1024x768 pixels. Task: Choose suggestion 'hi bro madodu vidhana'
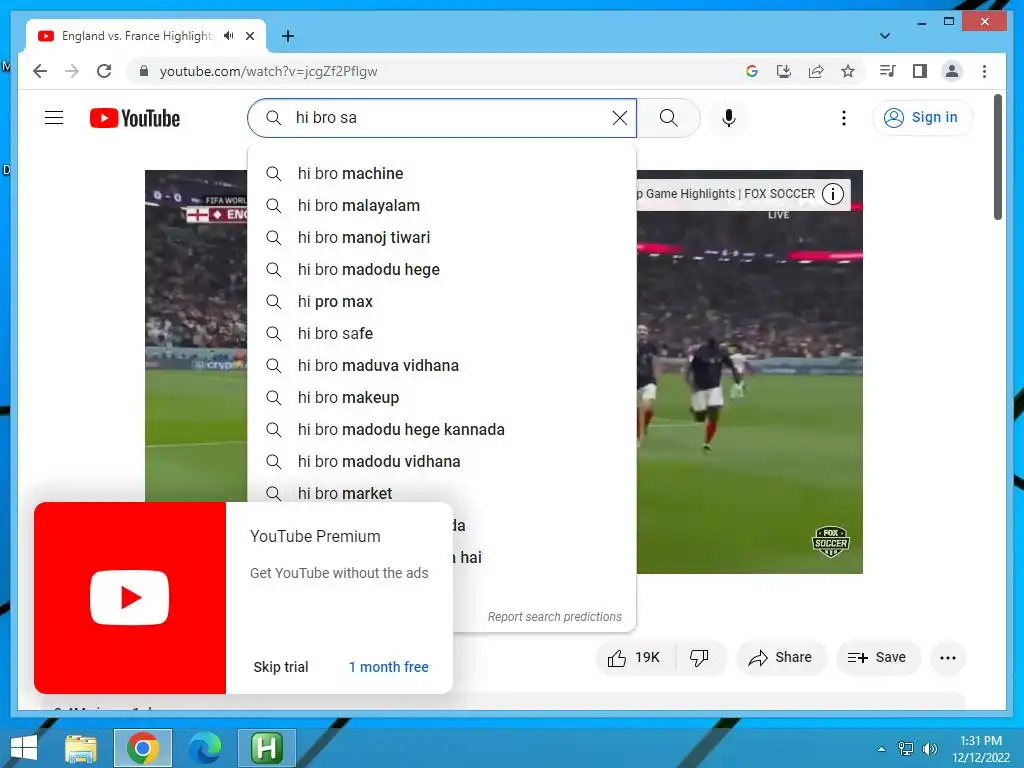click(x=442, y=461)
